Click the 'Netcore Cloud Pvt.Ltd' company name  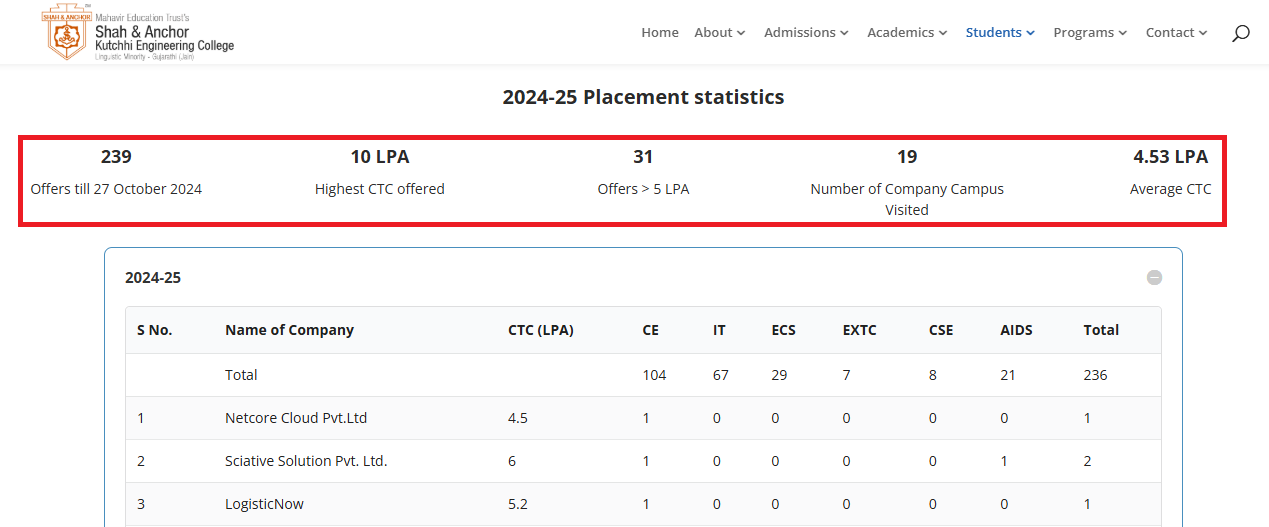tap(296, 418)
